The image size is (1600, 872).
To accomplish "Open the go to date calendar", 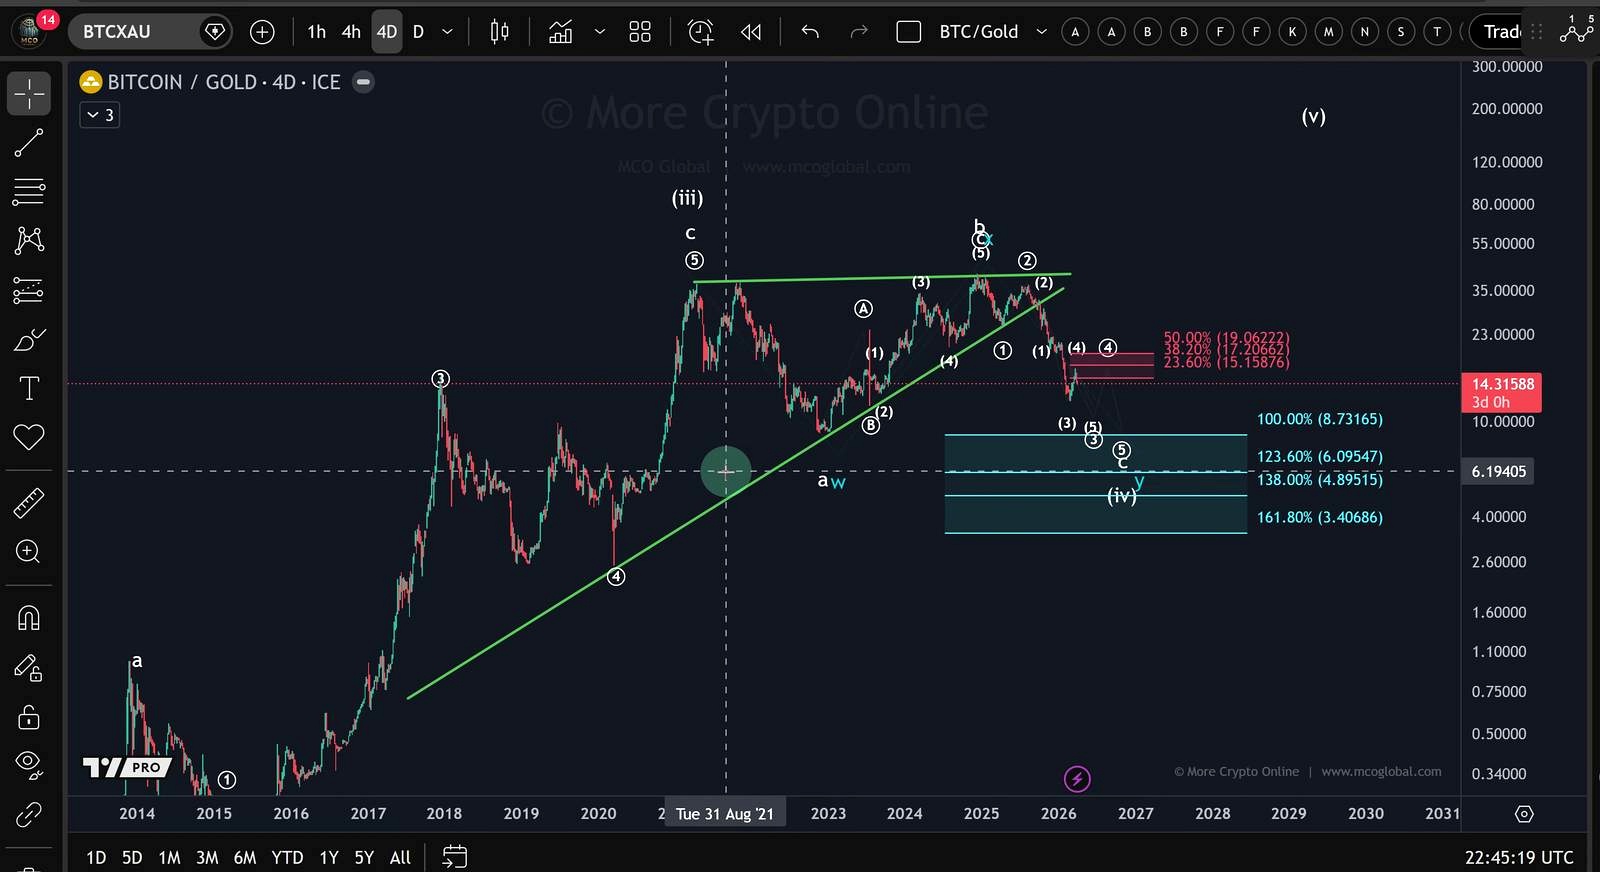I will 454,857.
